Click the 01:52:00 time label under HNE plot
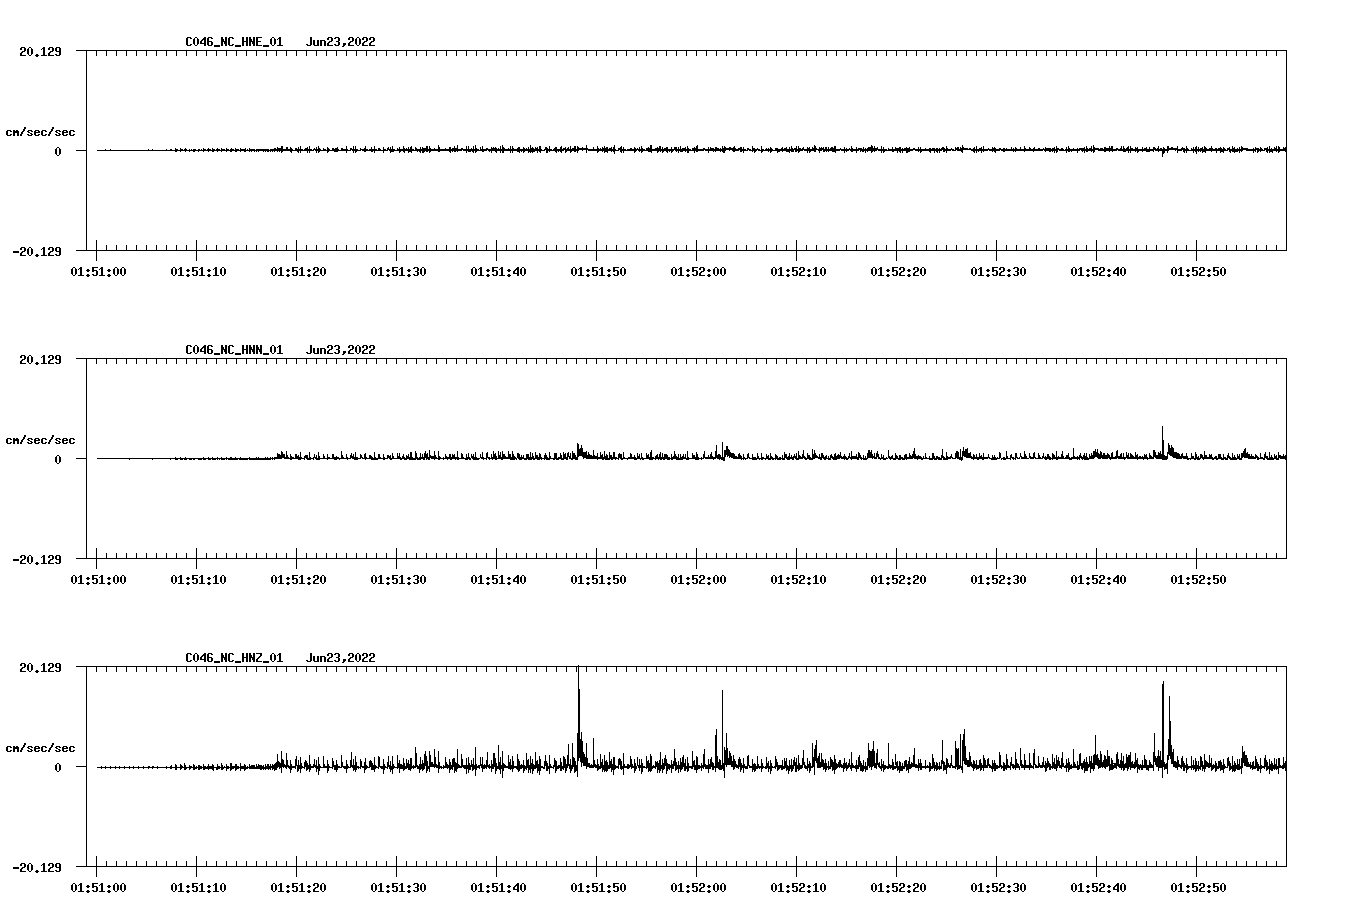This screenshot has width=1358, height=924. [x=698, y=271]
